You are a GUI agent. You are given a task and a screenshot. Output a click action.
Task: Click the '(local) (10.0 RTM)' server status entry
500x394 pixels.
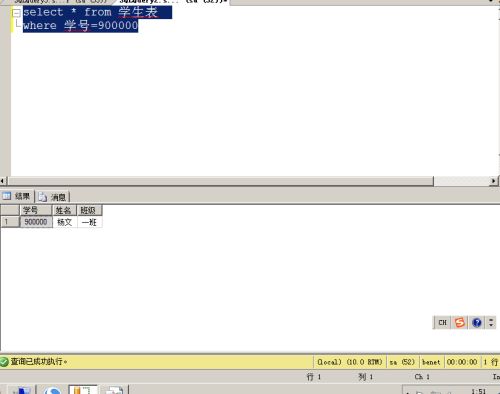(x=350, y=362)
